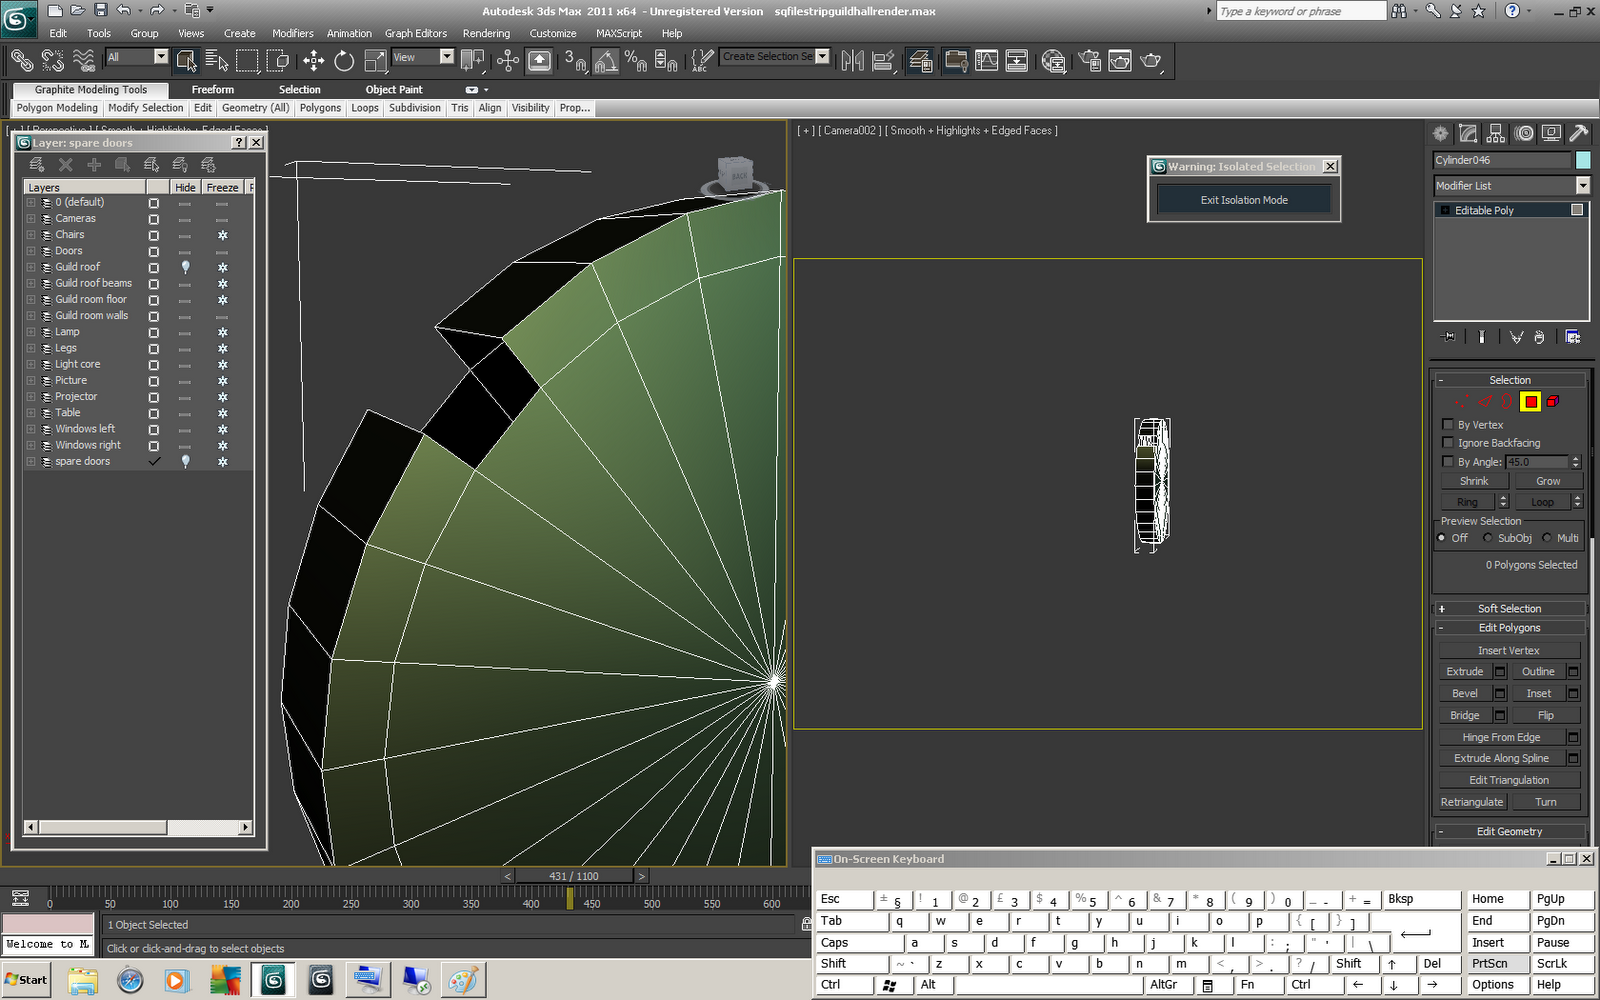Screen dimensions: 1600x1000
Task: Click the Exit Isolation Mode button
Action: (1244, 200)
